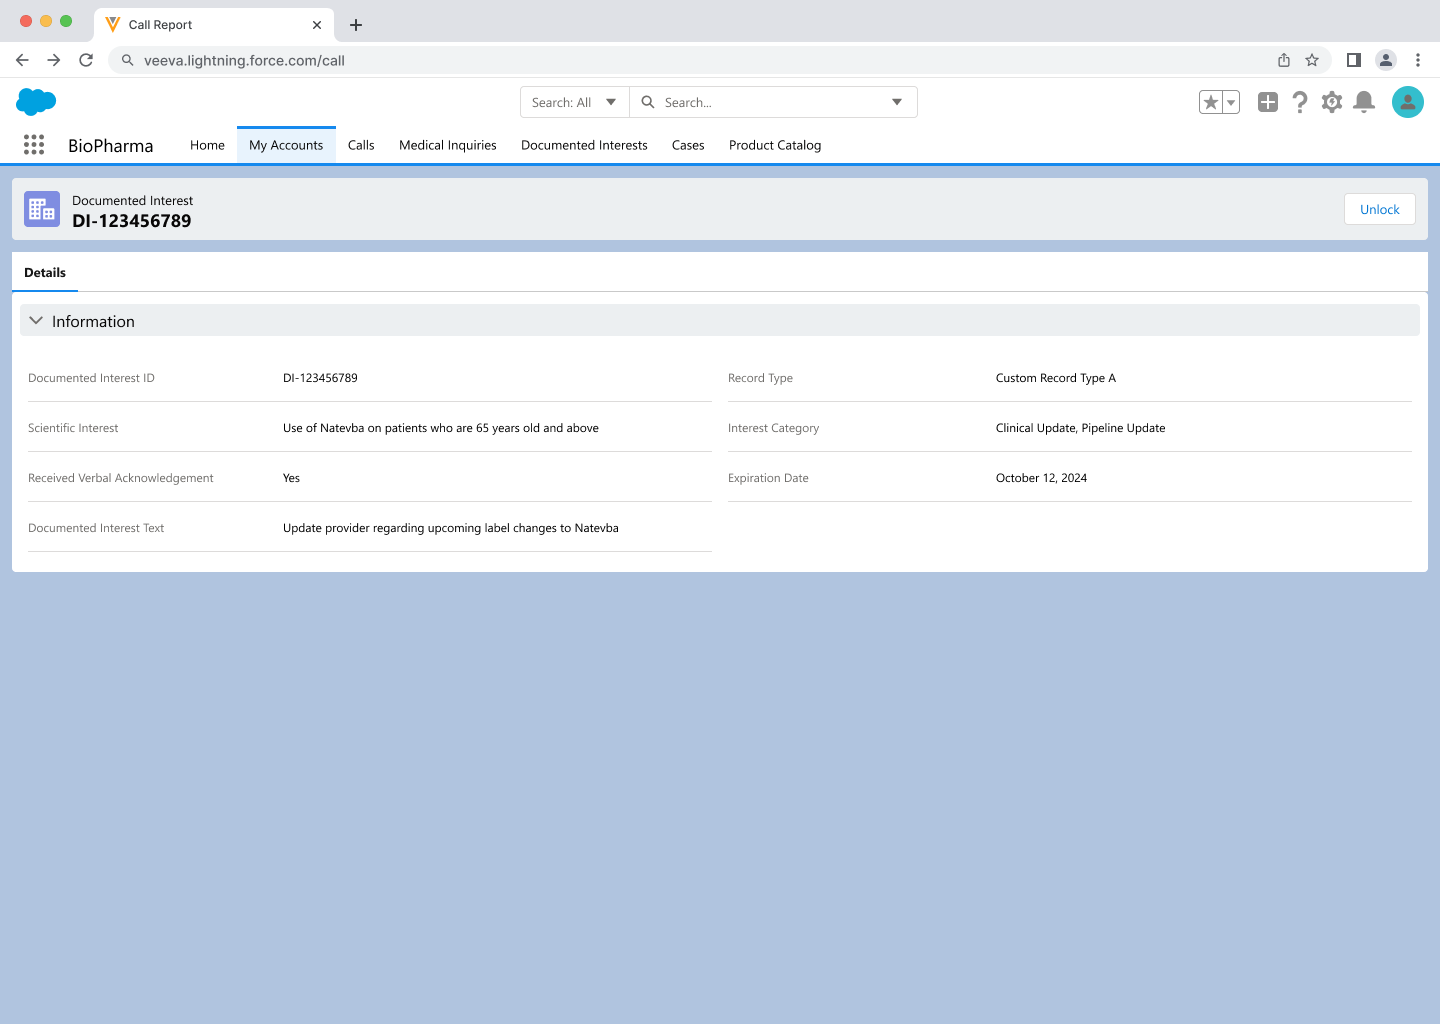The image size is (1440, 1024).
Task: Click into the global Search field
Action: click(770, 102)
